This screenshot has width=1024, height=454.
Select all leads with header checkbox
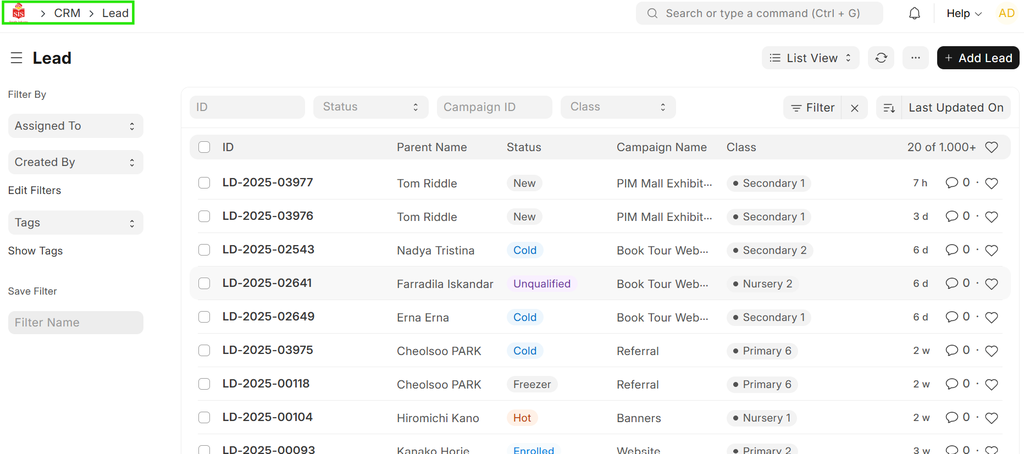(x=204, y=147)
